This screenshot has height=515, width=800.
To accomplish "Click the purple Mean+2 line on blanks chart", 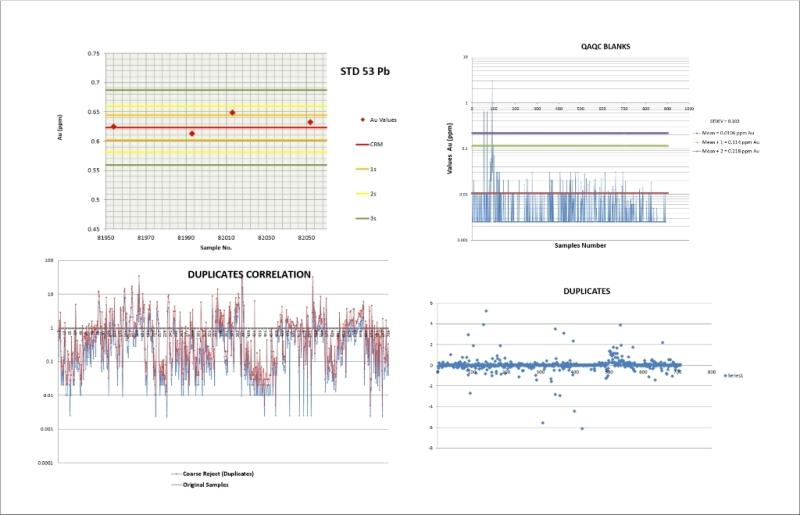I will tap(570, 133).
